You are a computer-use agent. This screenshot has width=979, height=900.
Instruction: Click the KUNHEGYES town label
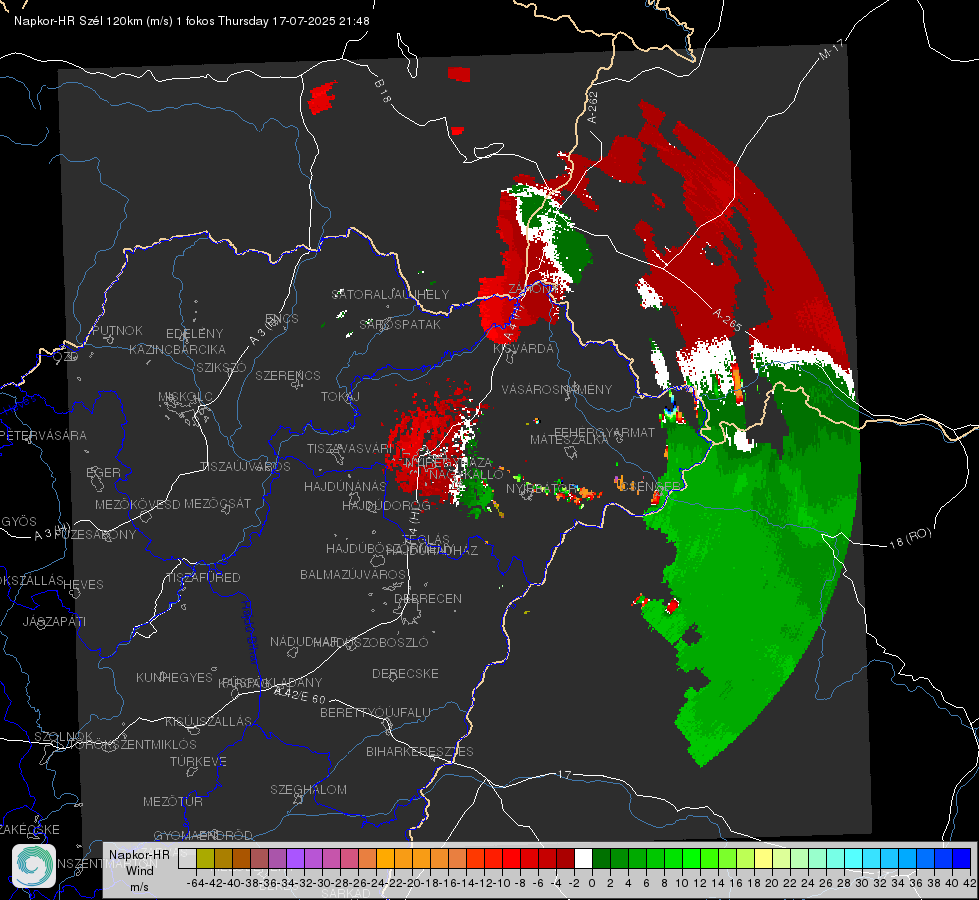click(174, 677)
